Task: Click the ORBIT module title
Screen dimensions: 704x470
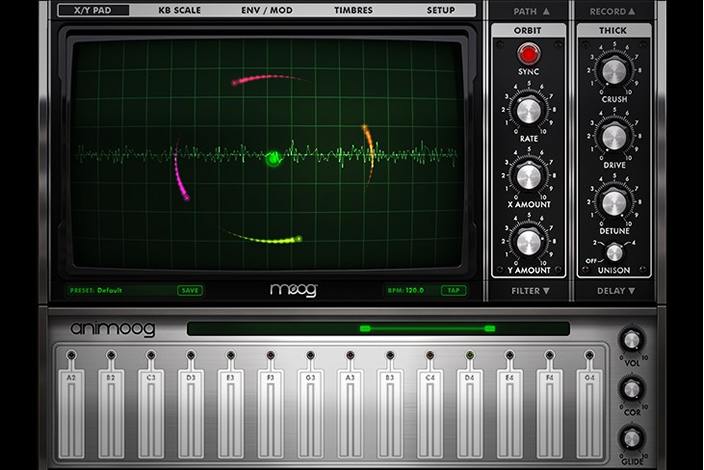Action: tap(528, 31)
